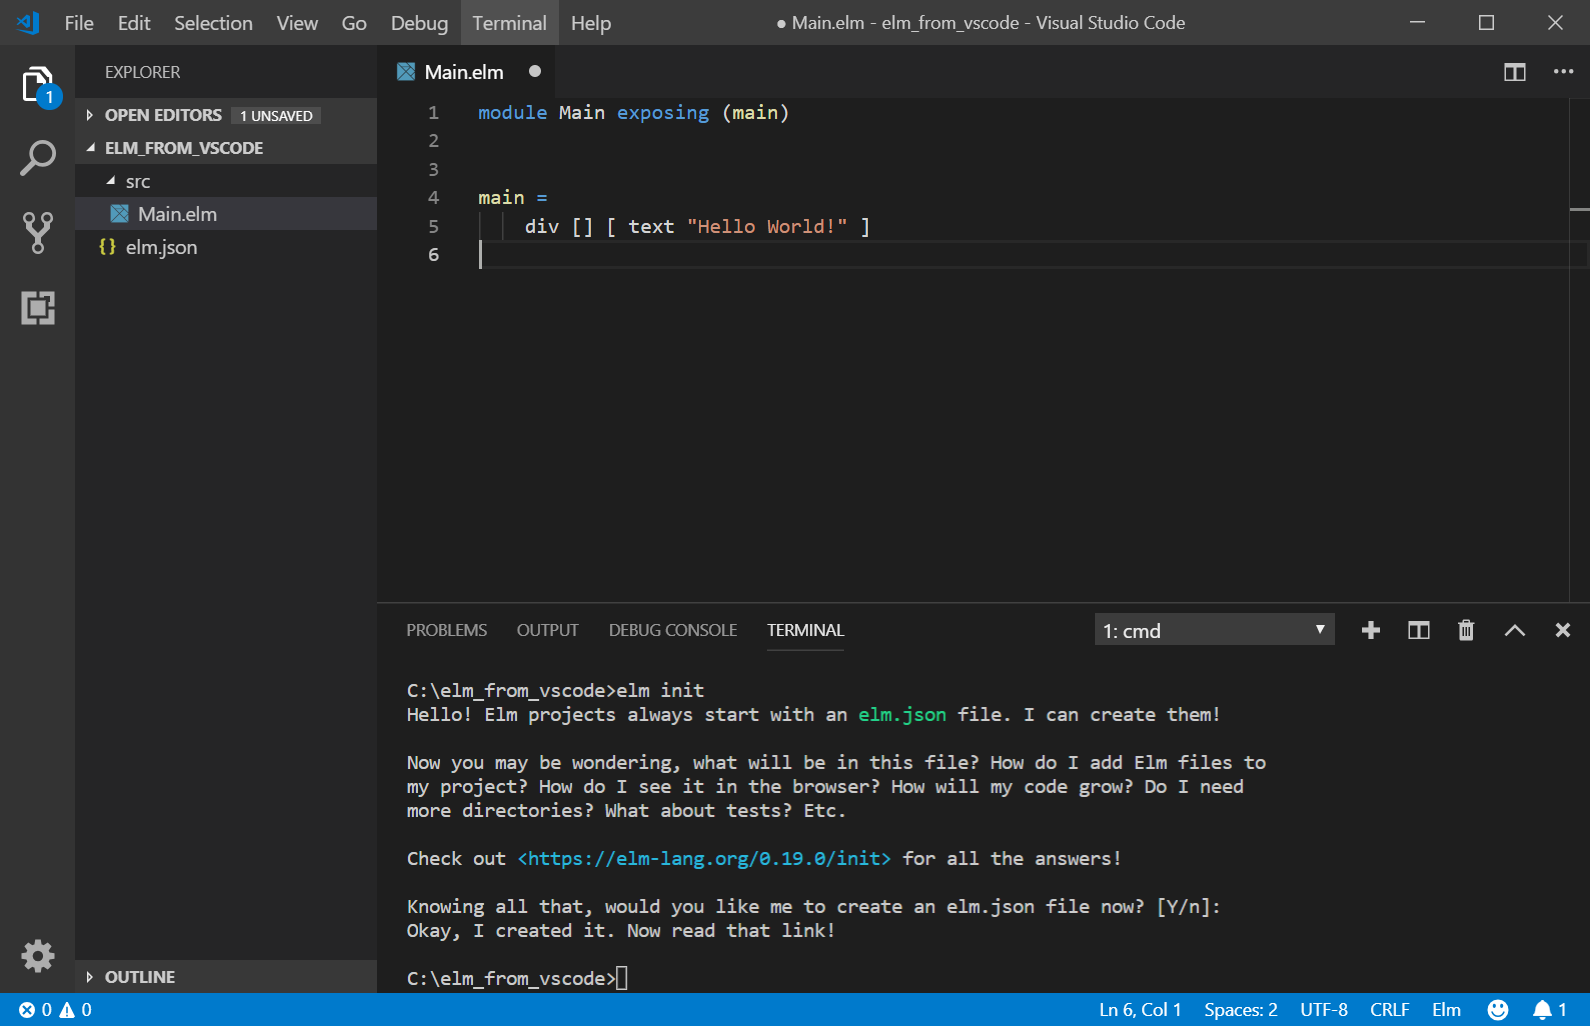Viewport: 1590px width, 1026px height.
Task: Open the terminal selector dropdown "1: cmd"
Action: click(1214, 630)
